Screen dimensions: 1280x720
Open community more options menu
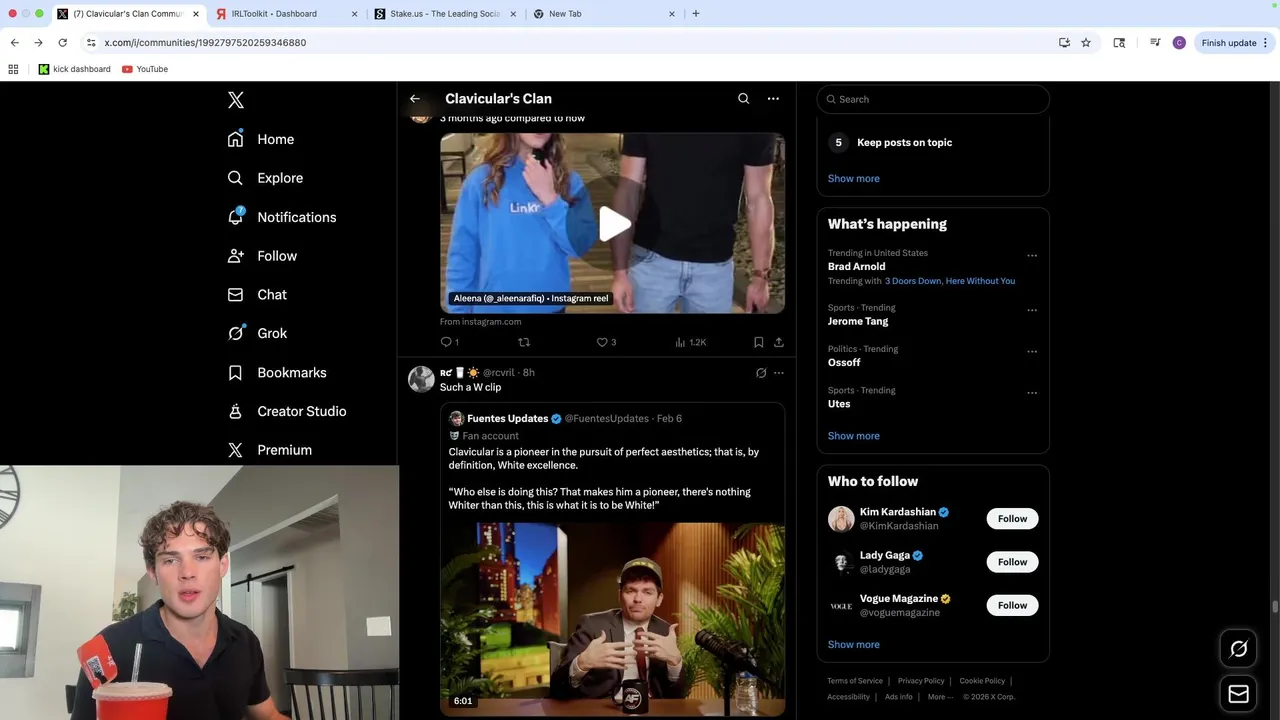point(773,98)
